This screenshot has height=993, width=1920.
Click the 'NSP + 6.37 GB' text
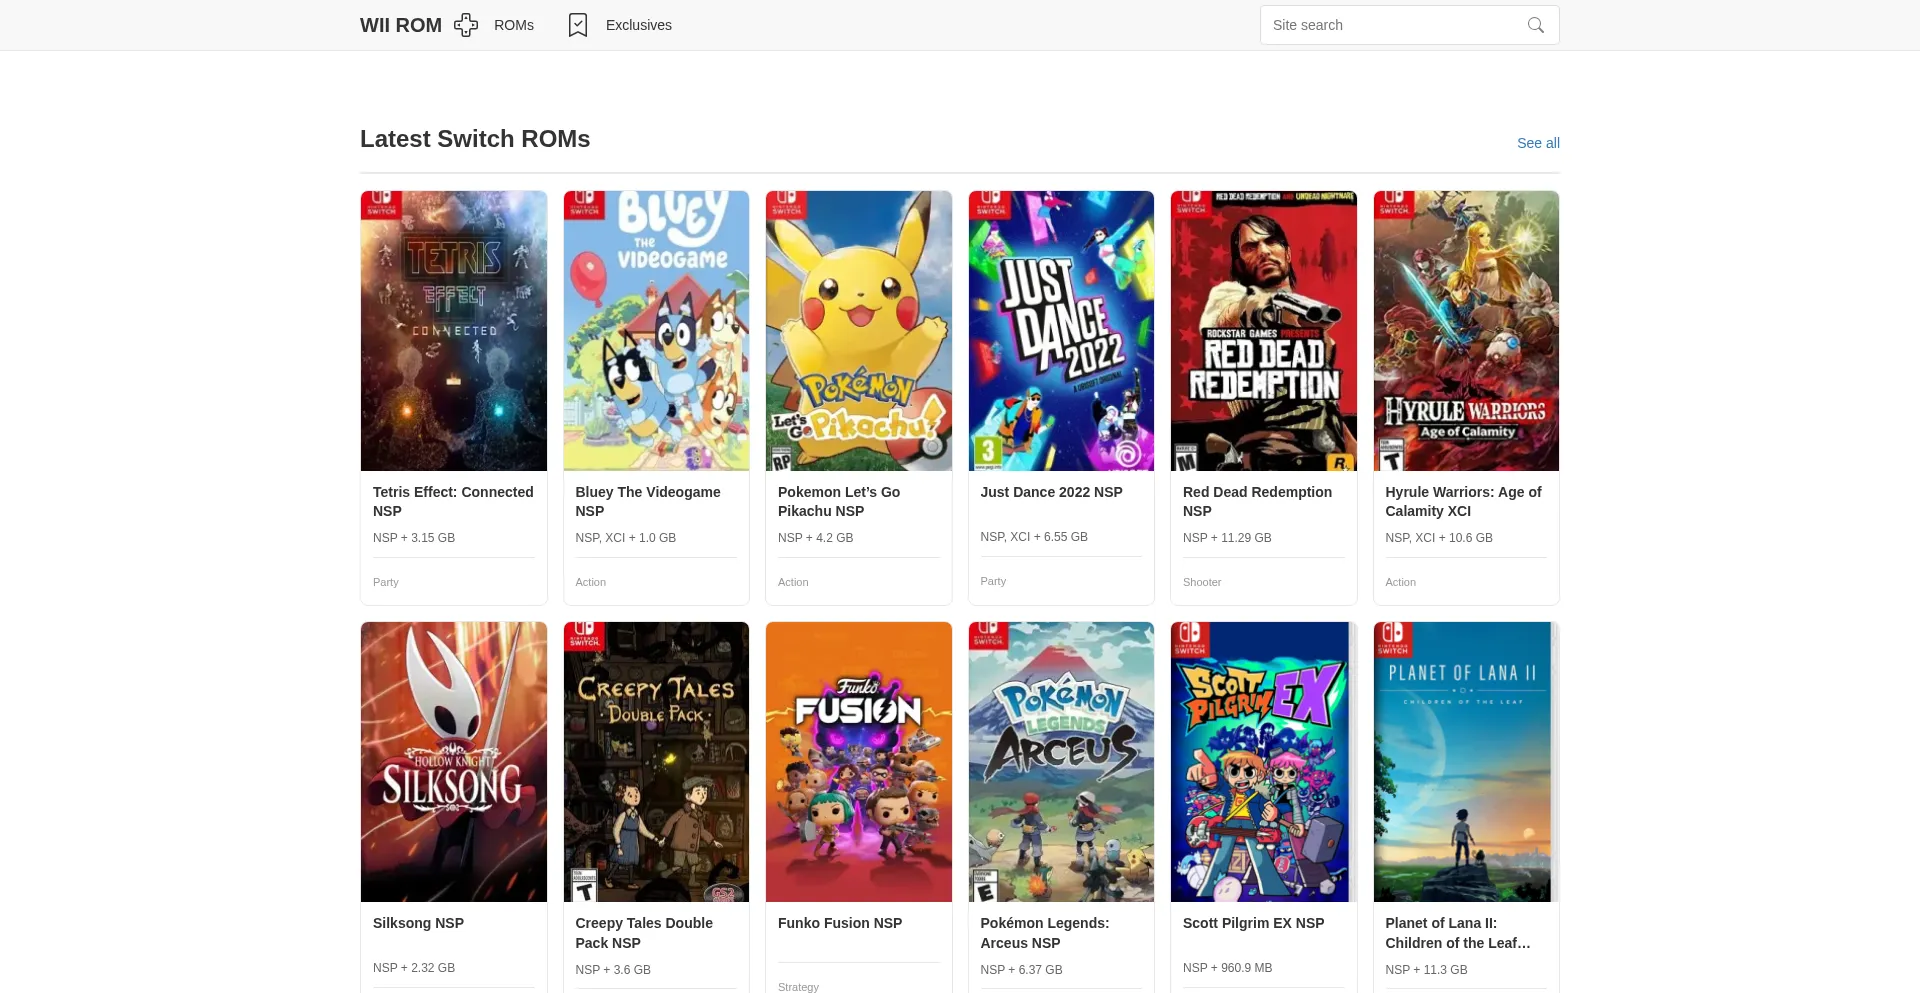(x=1021, y=970)
